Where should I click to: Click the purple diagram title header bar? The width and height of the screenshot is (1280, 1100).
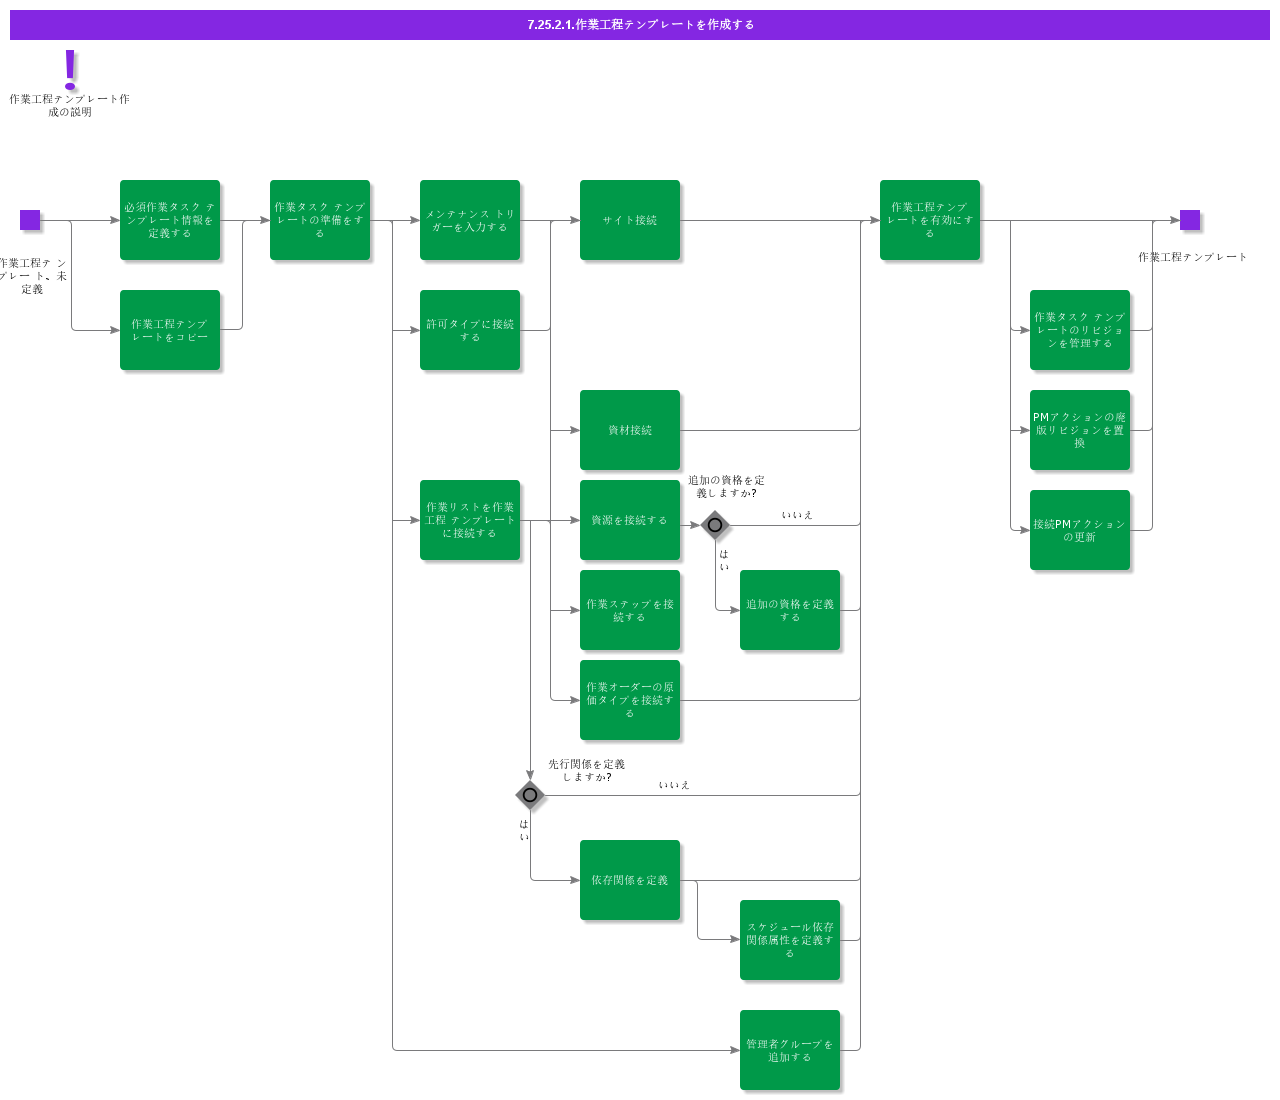click(640, 25)
